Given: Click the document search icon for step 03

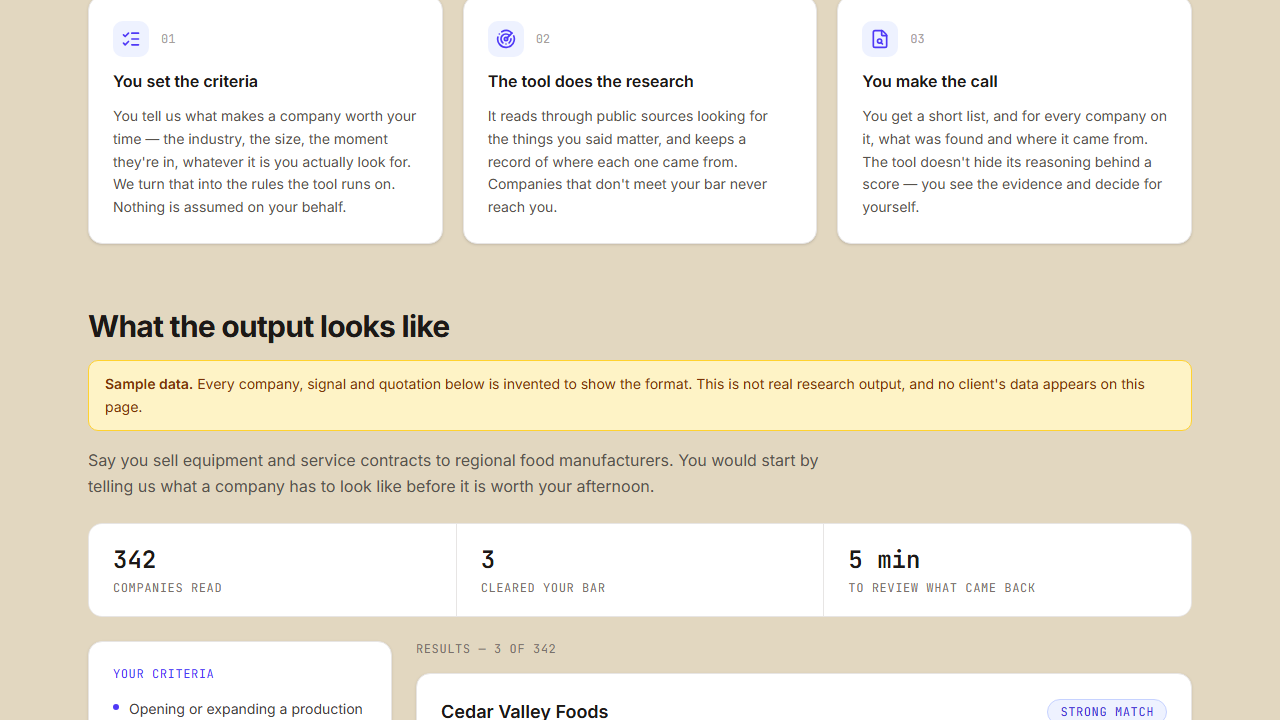Looking at the screenshot, I should click(880, 39).
